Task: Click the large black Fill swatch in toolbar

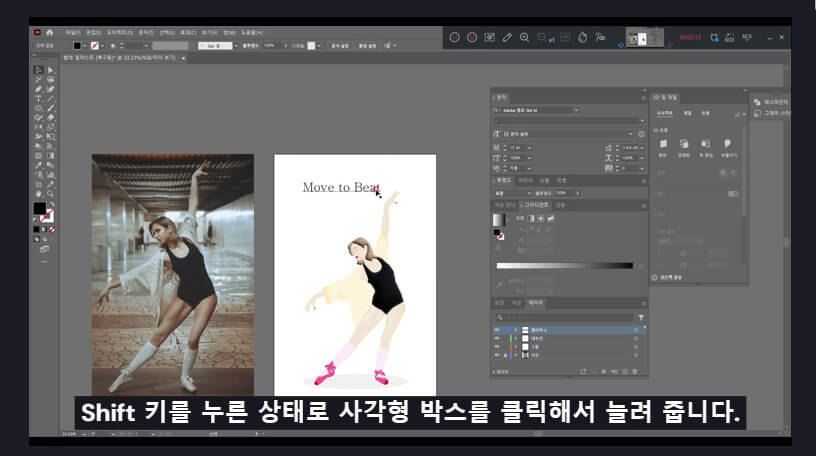Action: pos(40,208)
